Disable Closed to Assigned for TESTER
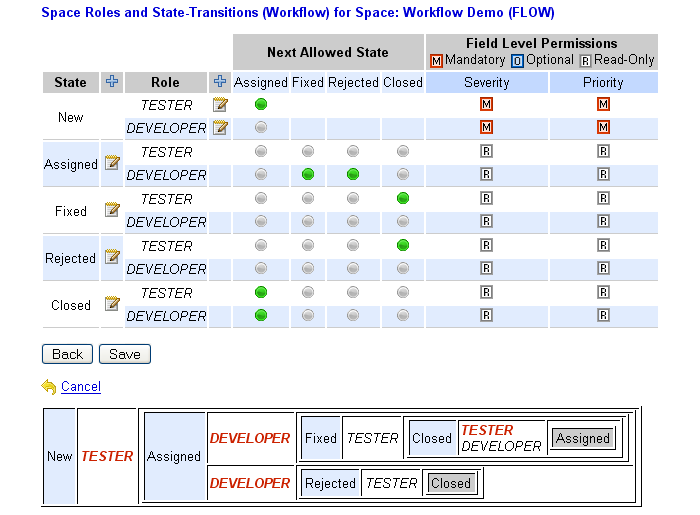The image size is (700, 515). click(261, 292)
